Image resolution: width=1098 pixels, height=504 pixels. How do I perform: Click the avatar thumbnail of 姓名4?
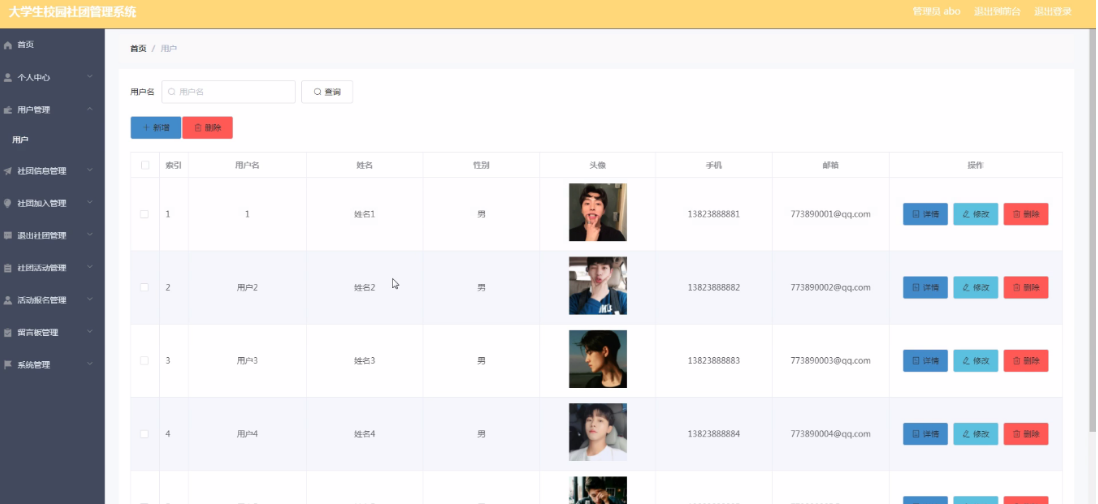click(x=597, y=432)
